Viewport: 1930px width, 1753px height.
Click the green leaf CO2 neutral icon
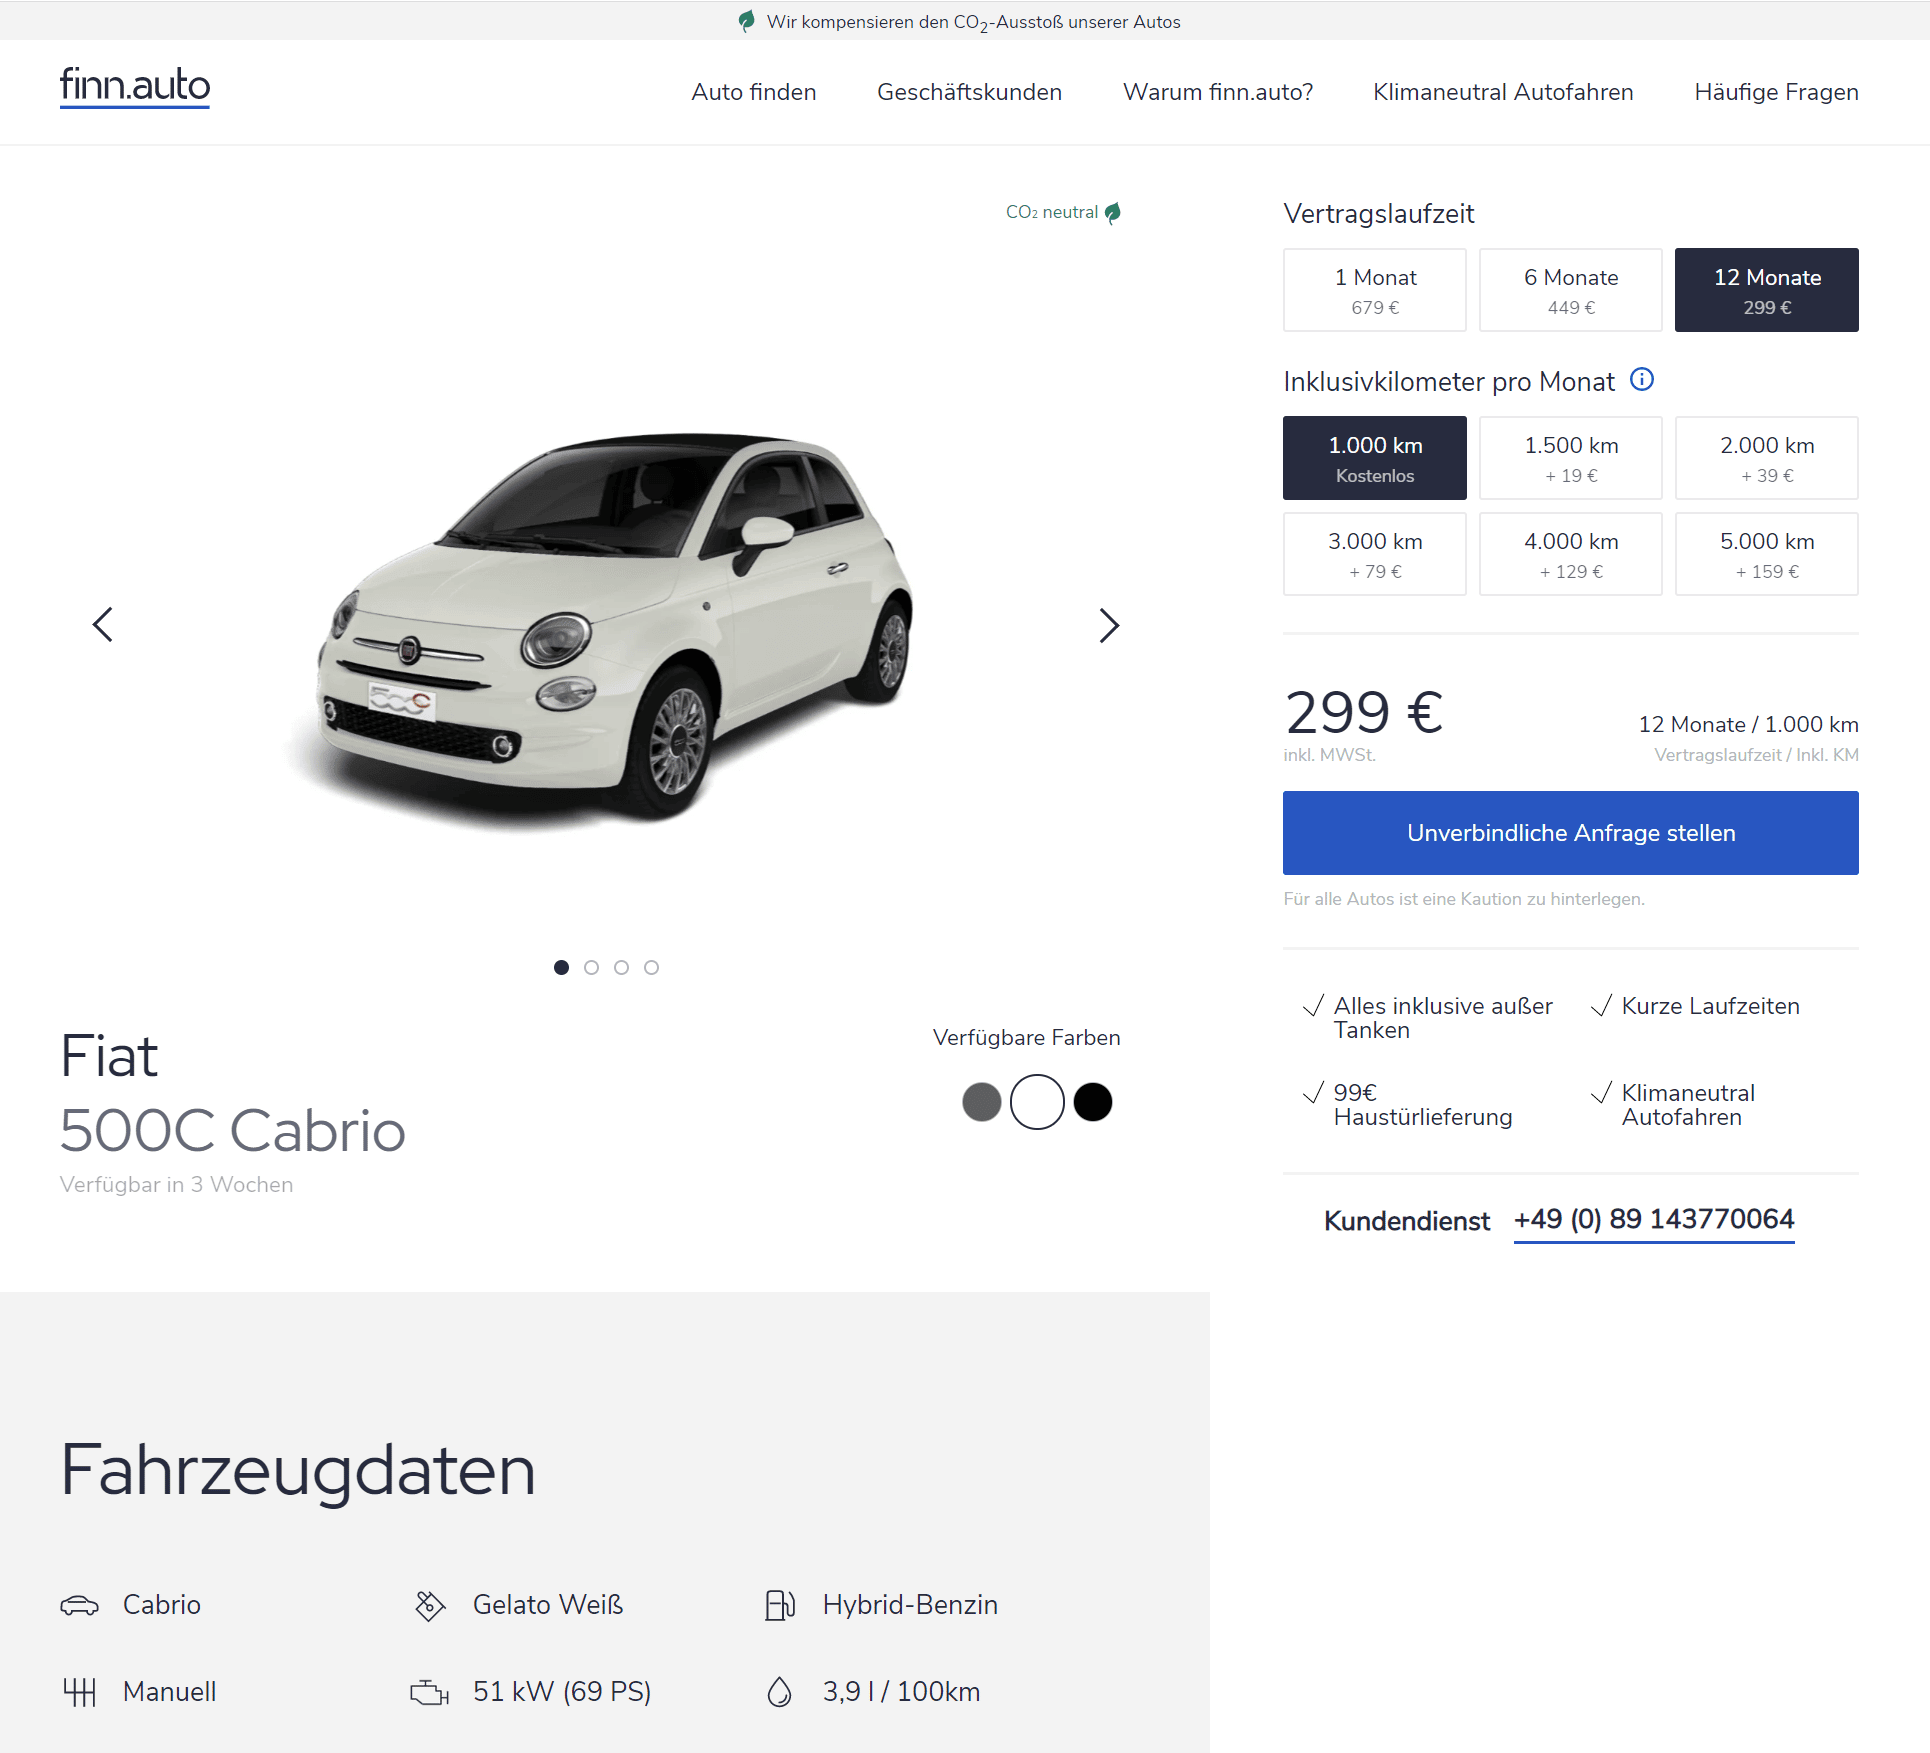click(x=1112, y=212)
